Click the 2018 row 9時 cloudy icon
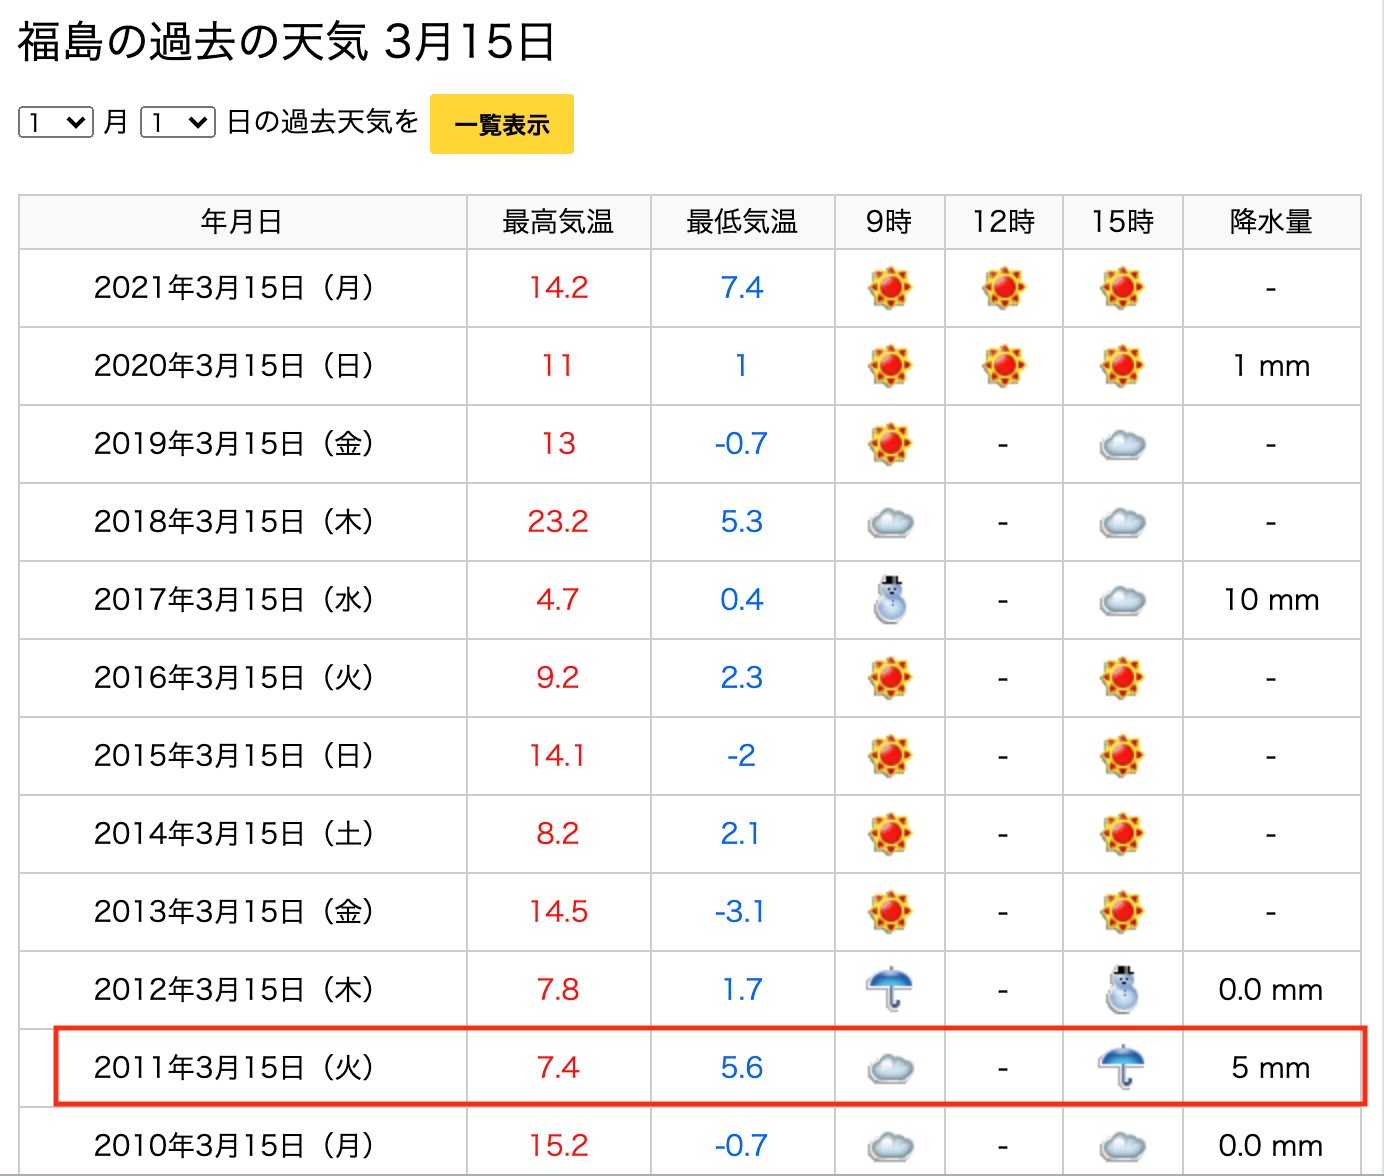Viewport: 1384px width, 1176px height. tap(890, 522)
